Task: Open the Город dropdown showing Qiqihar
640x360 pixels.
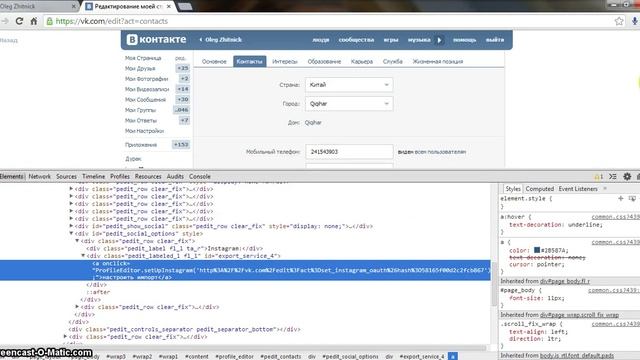Action: 349,104
